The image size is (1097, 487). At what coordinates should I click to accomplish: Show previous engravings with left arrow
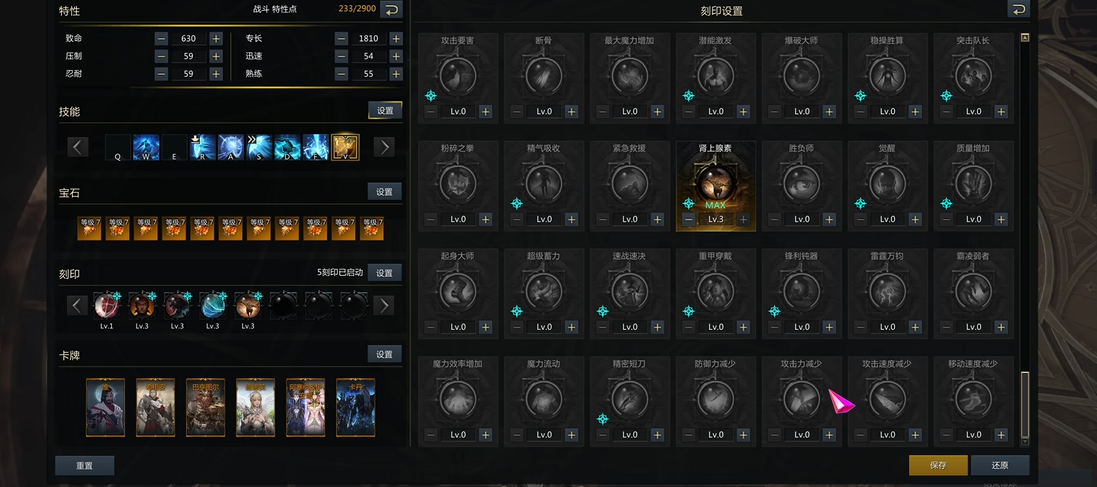click(x=78, y=305)
